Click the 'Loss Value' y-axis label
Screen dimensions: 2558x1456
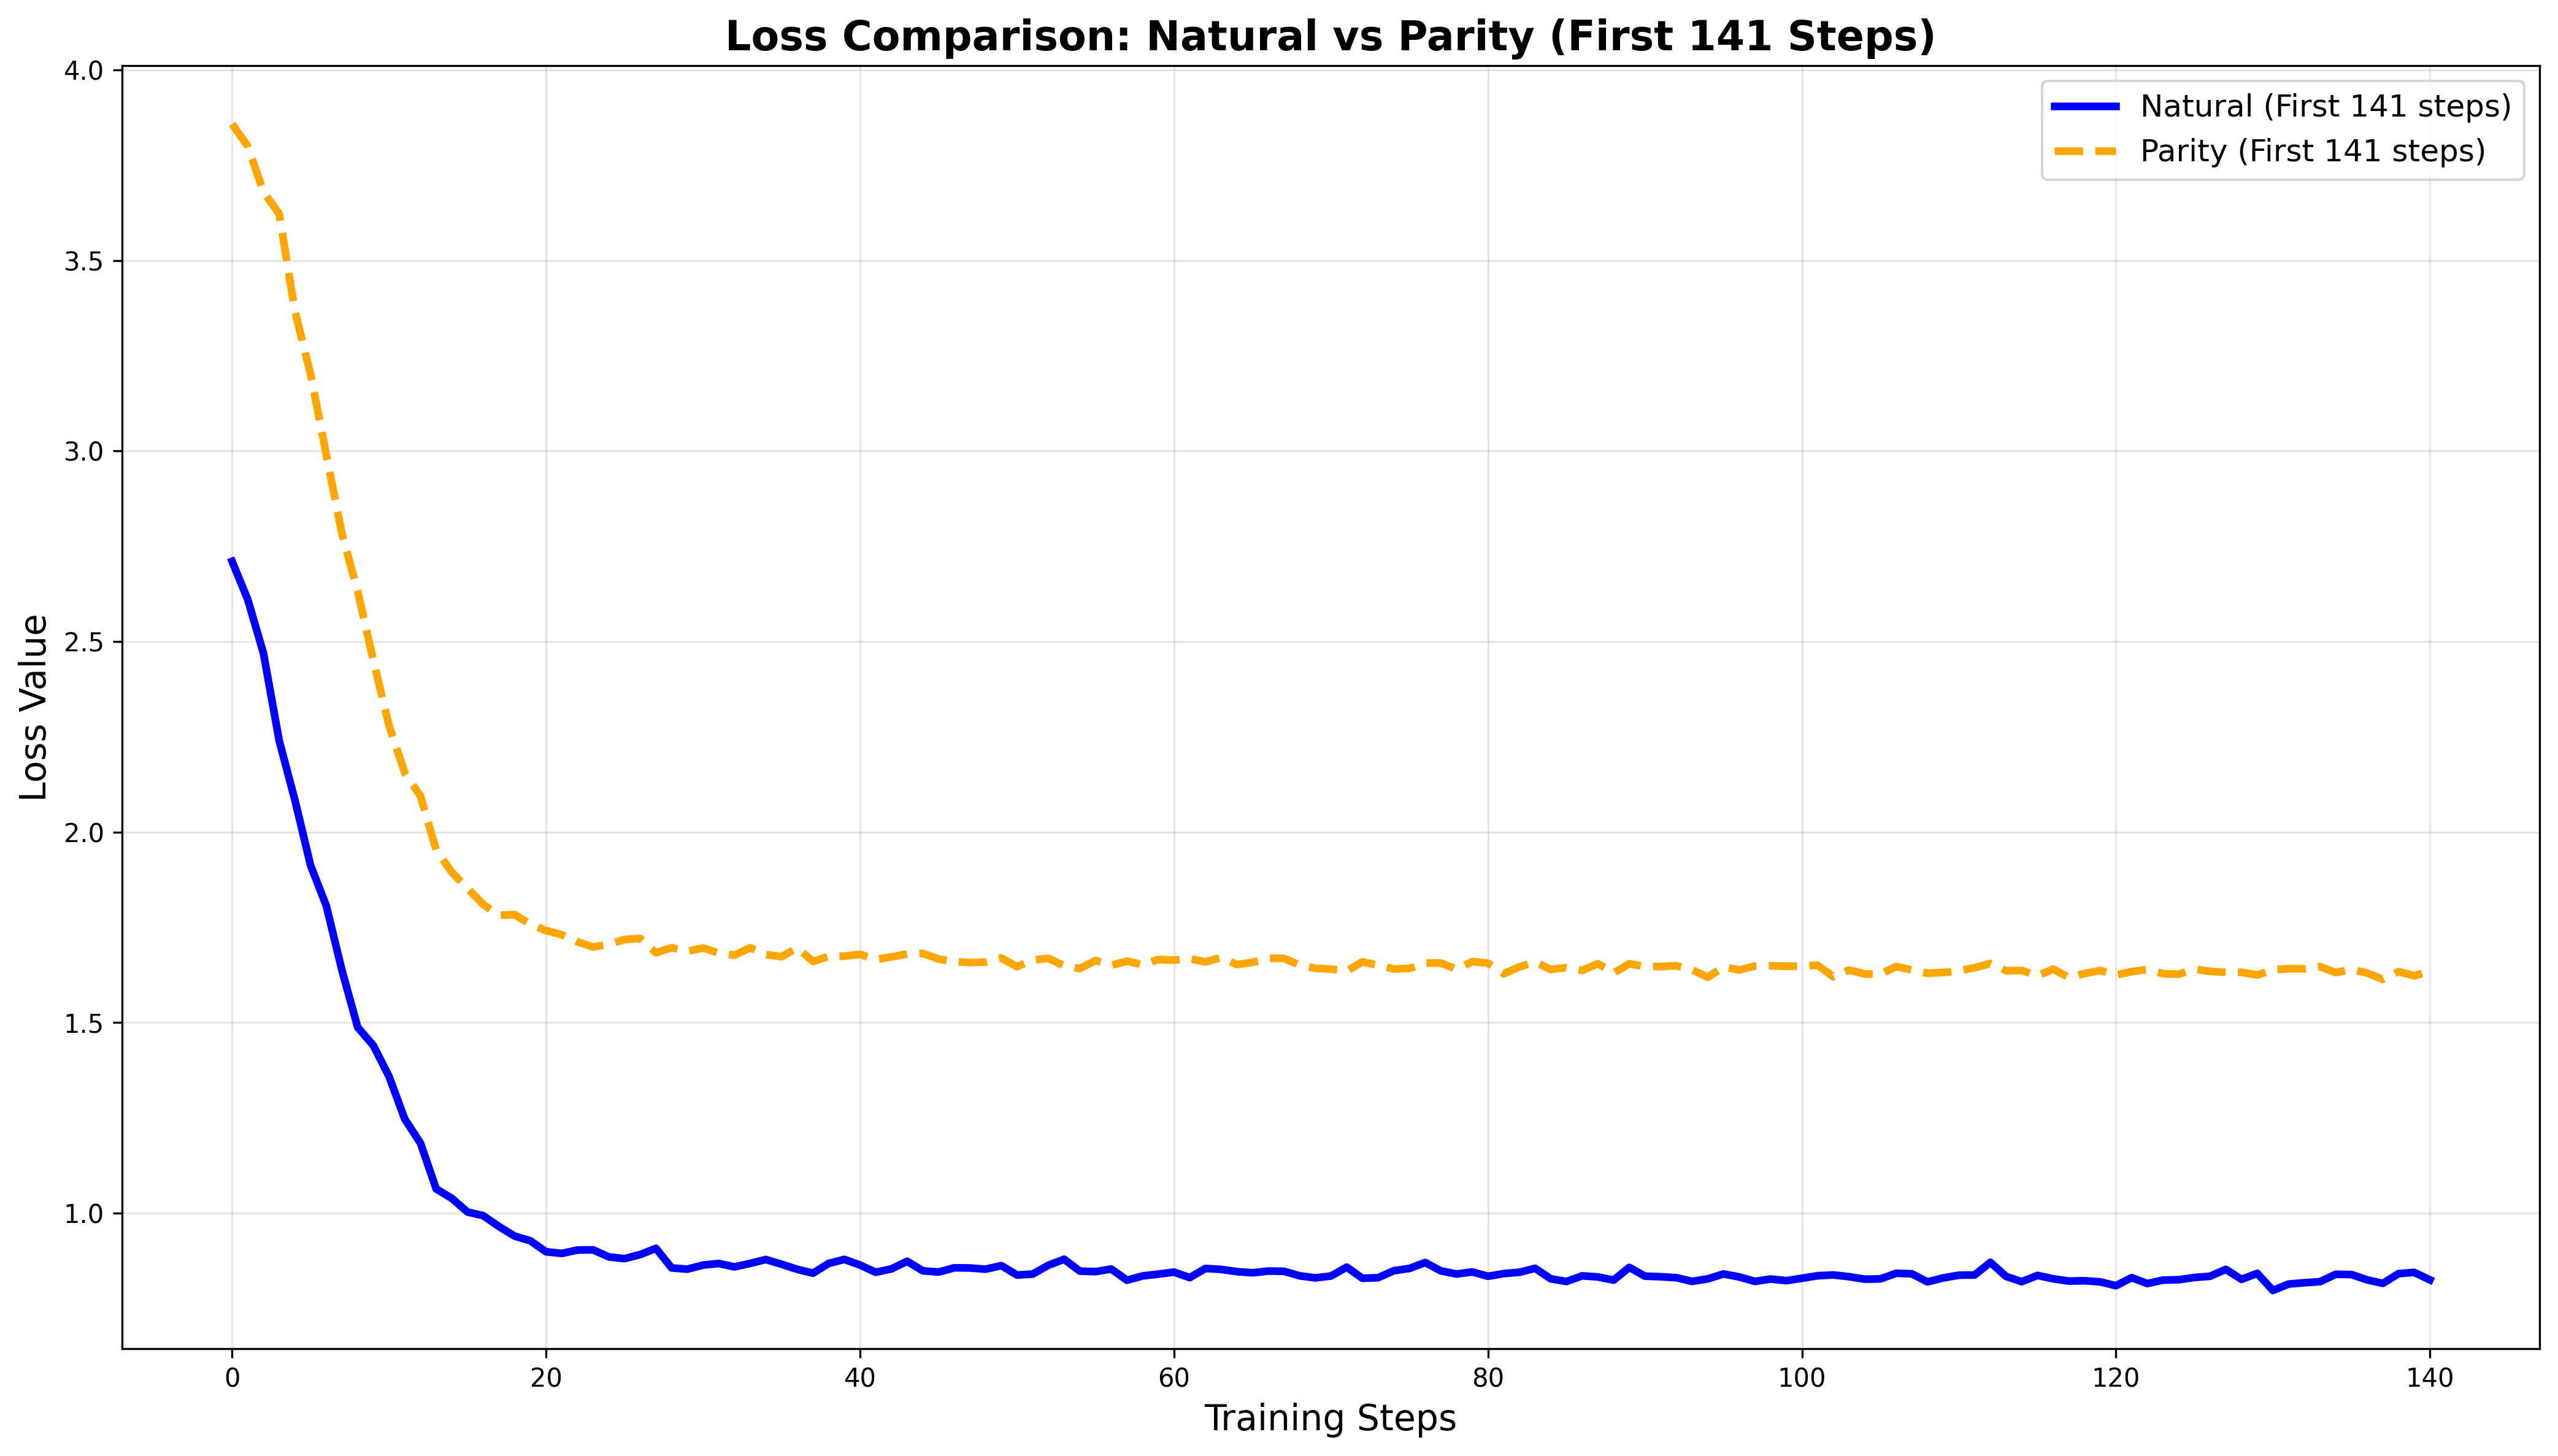click(34, 707)
